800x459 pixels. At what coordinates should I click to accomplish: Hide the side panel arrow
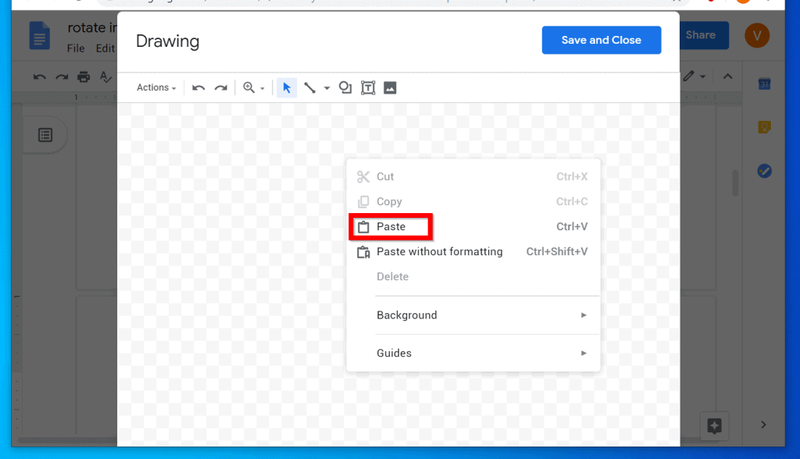763,425
